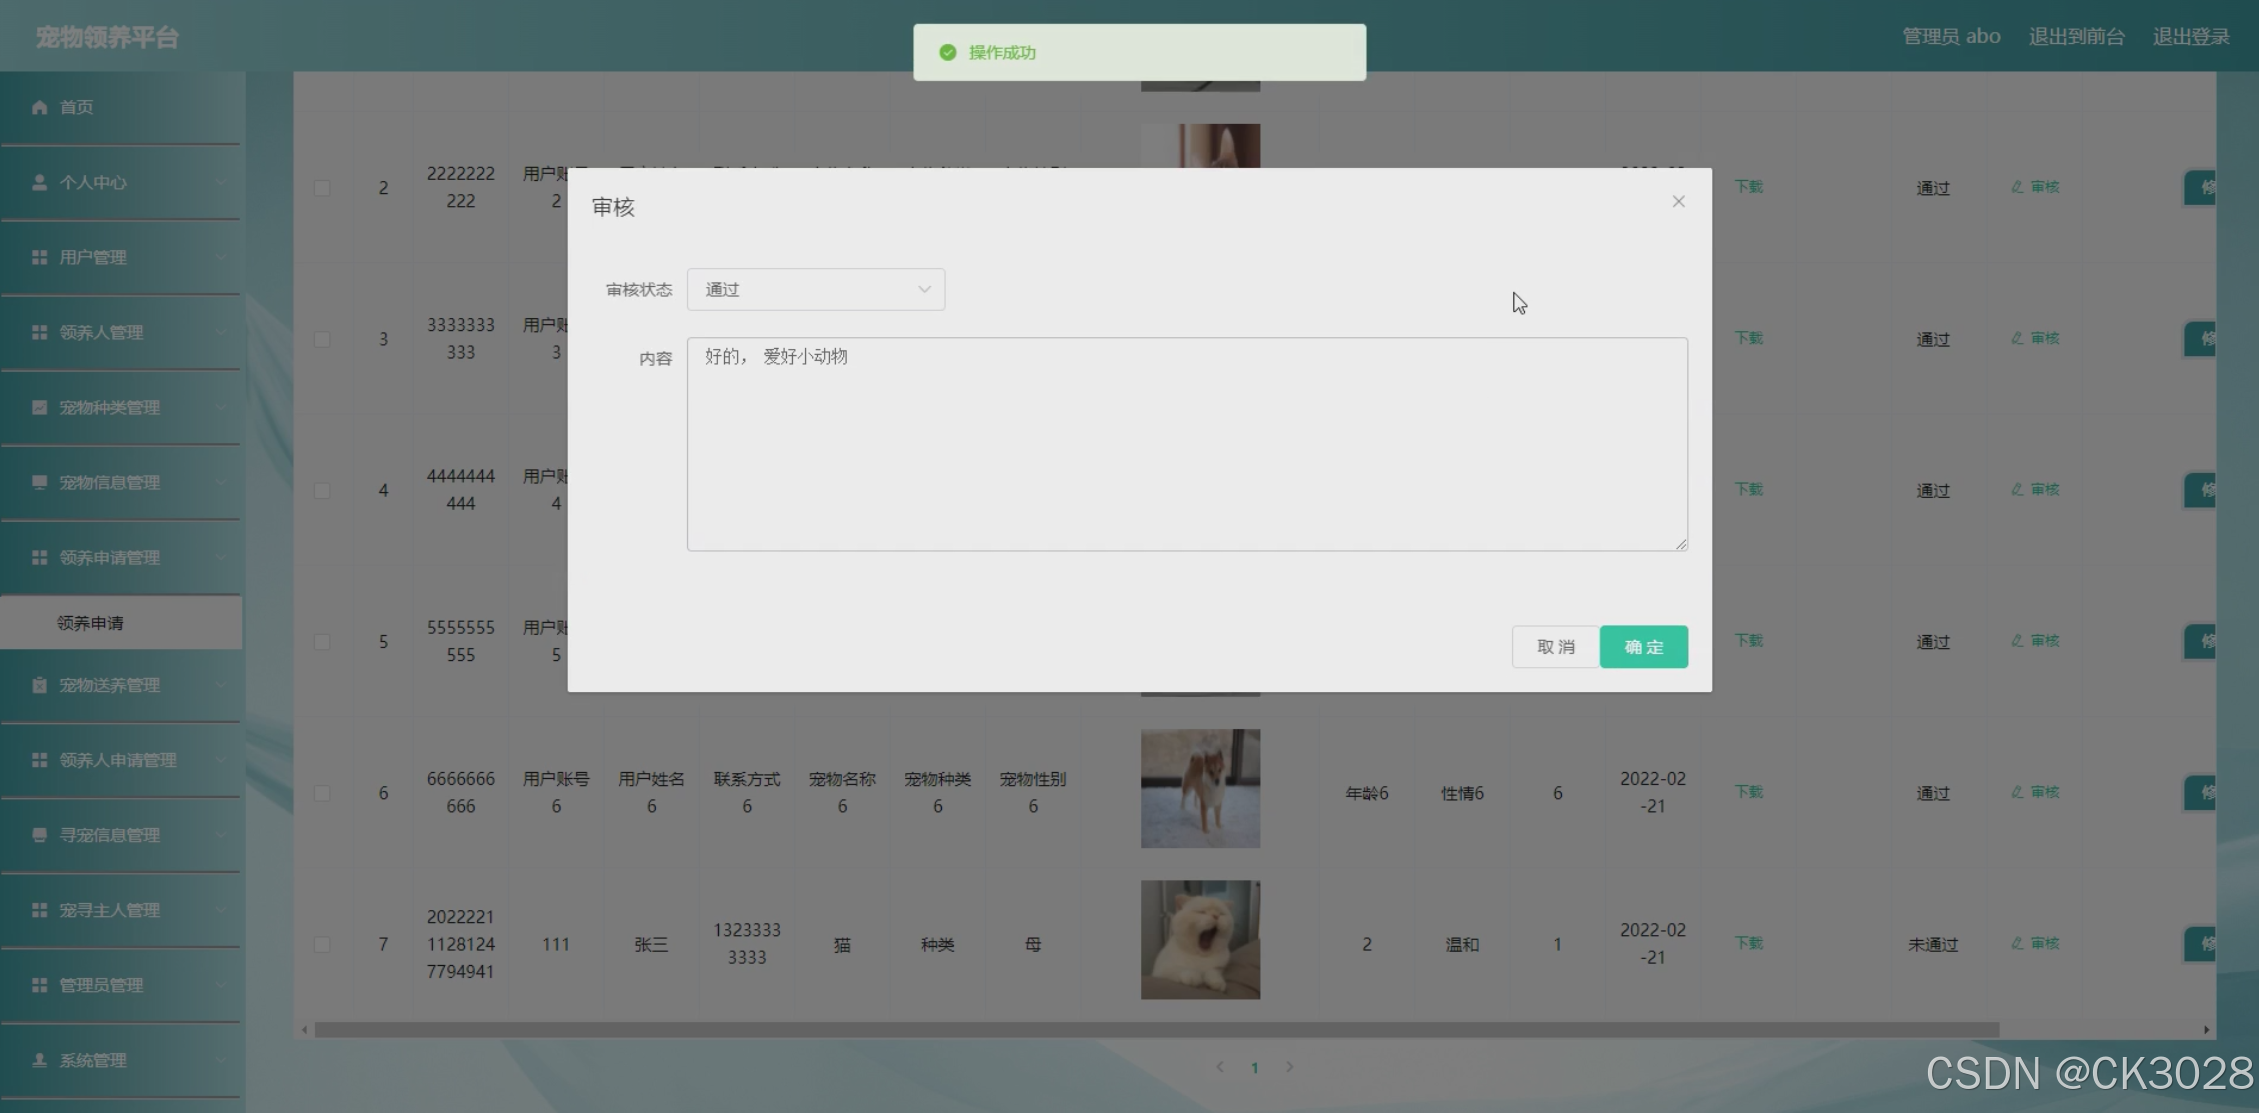Viewport: 2259px width, 1113px height.
Task: Tick the checkbox for row 6
Action: click(x=322, y=793)
